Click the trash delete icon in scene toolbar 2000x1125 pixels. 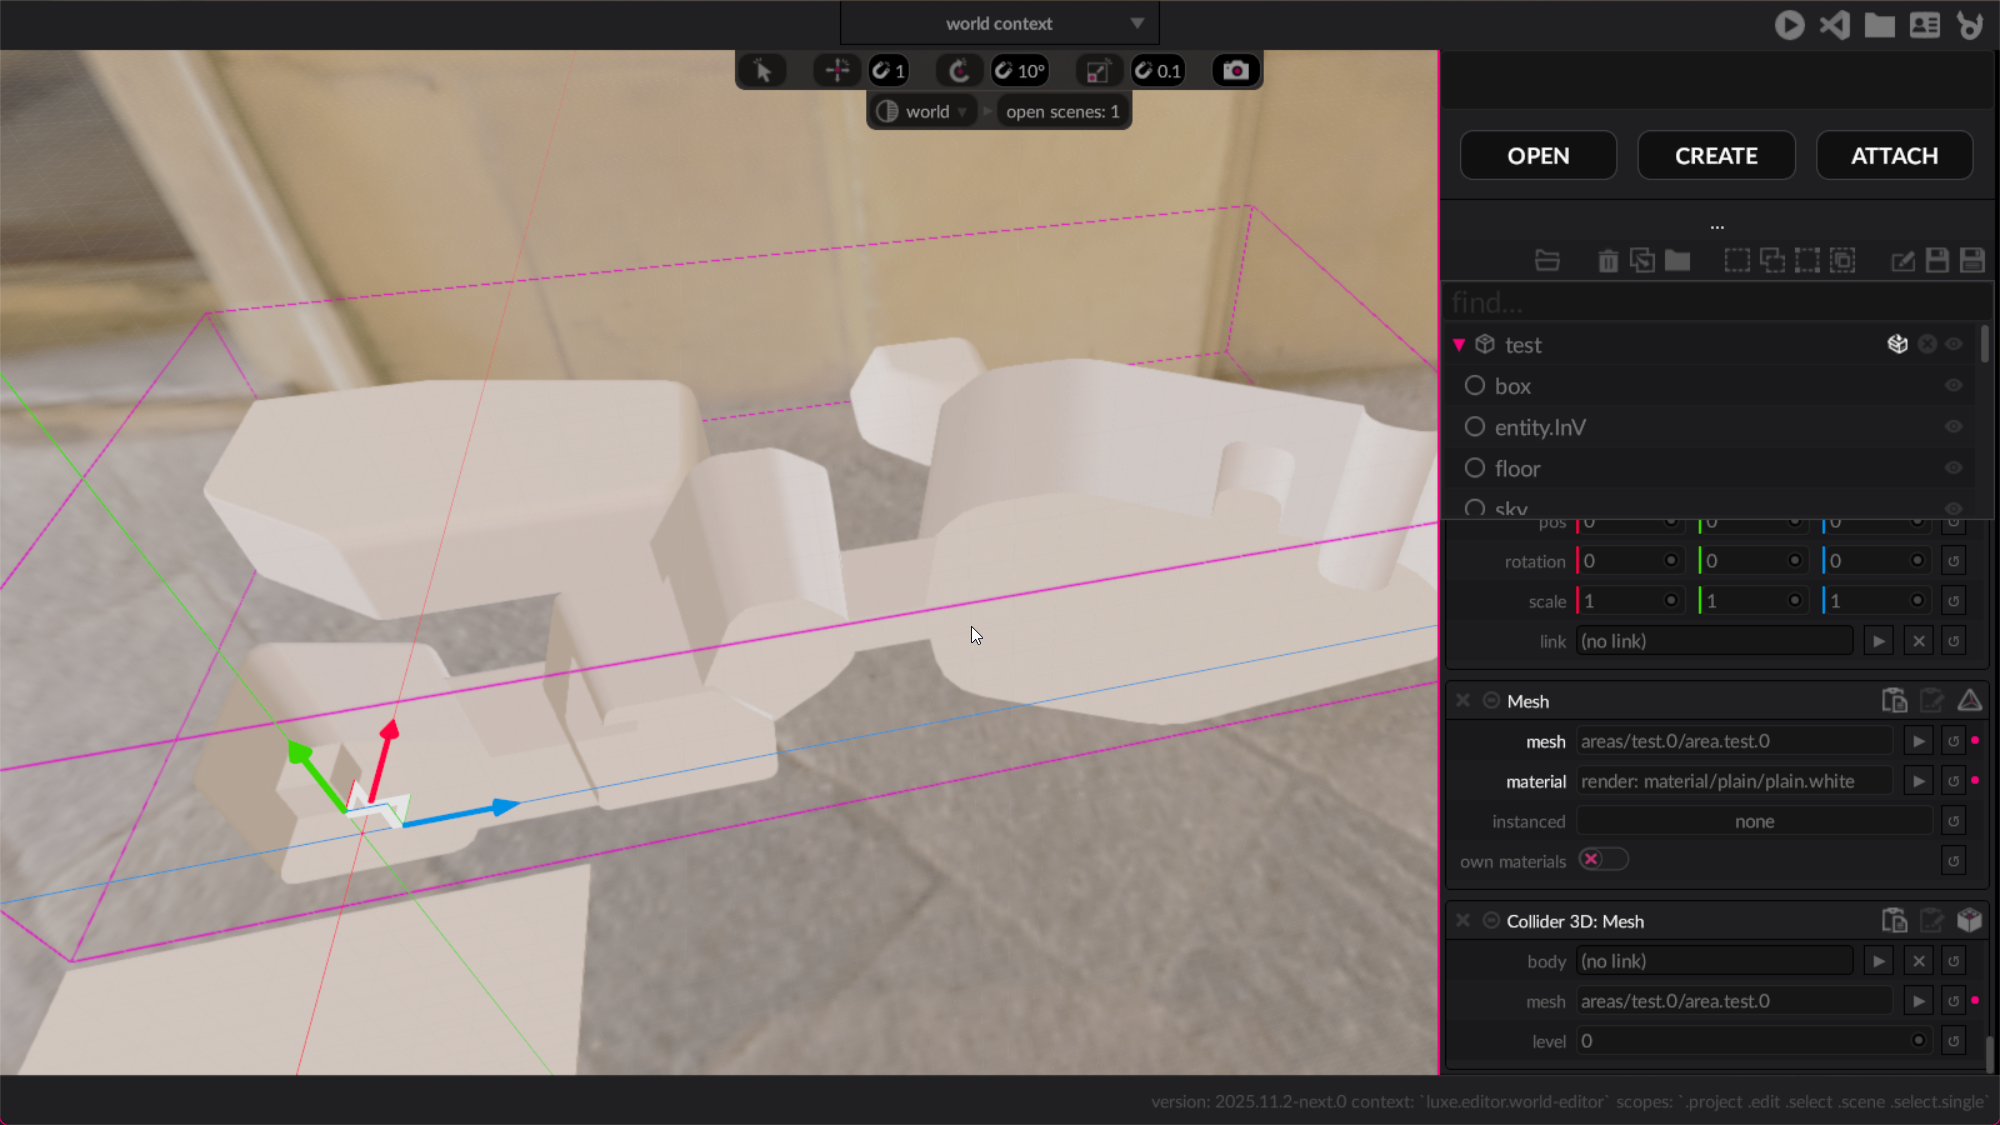coord(1608,261)
